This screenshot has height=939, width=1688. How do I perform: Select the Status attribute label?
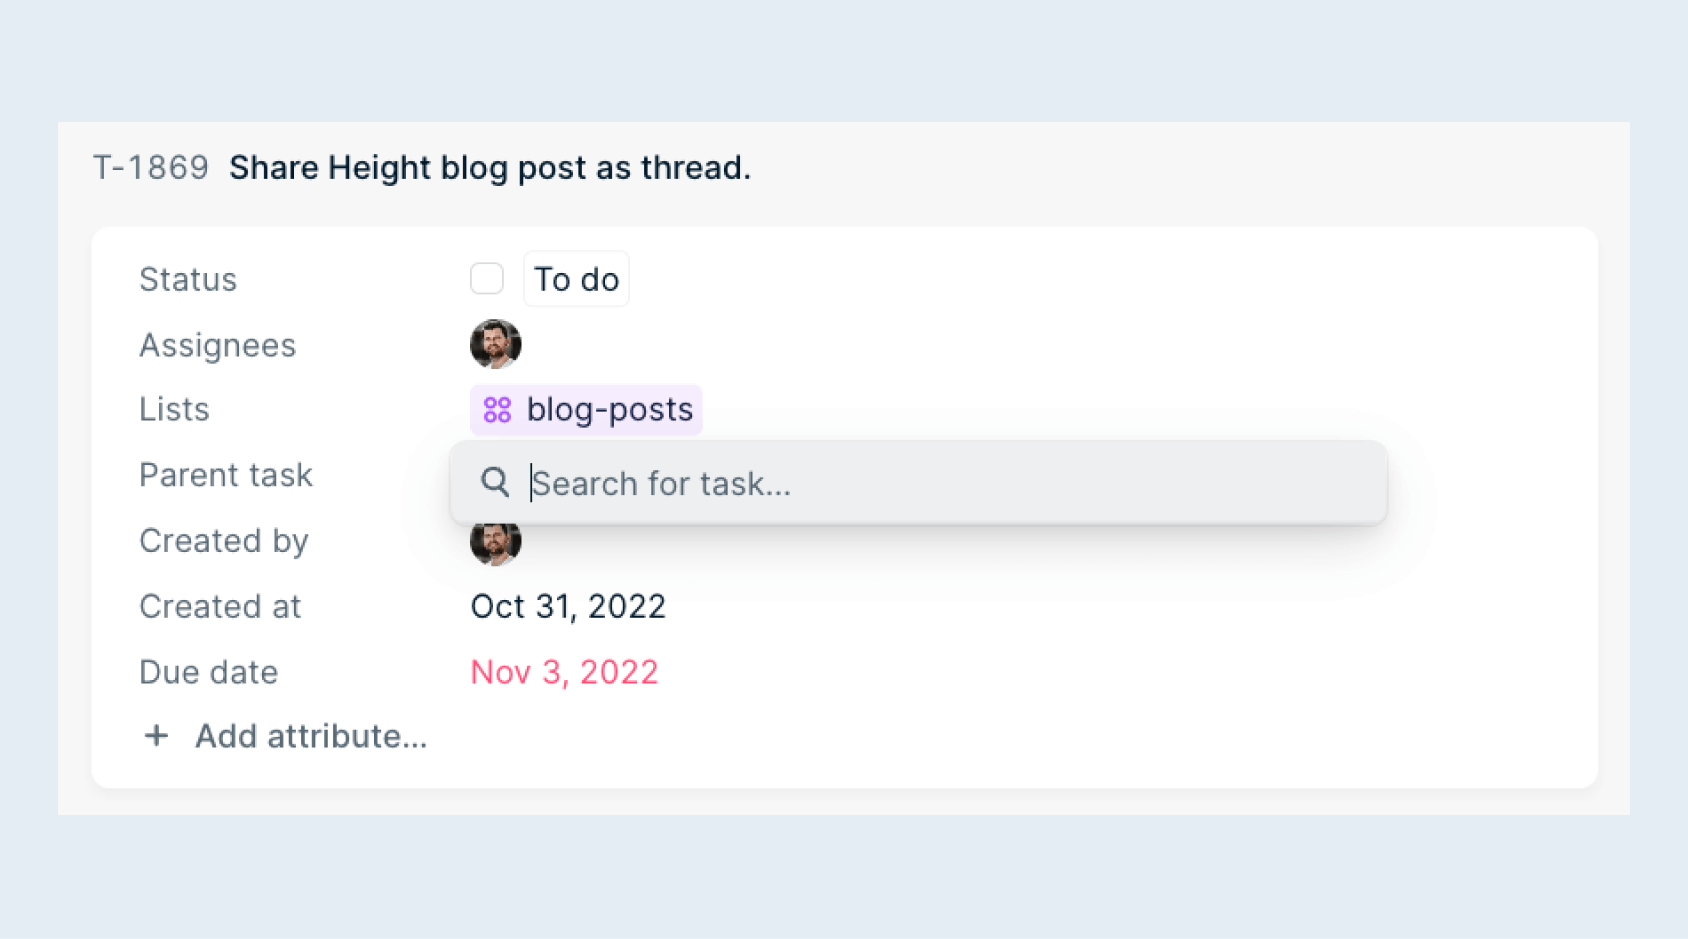(x=188, y=279)
